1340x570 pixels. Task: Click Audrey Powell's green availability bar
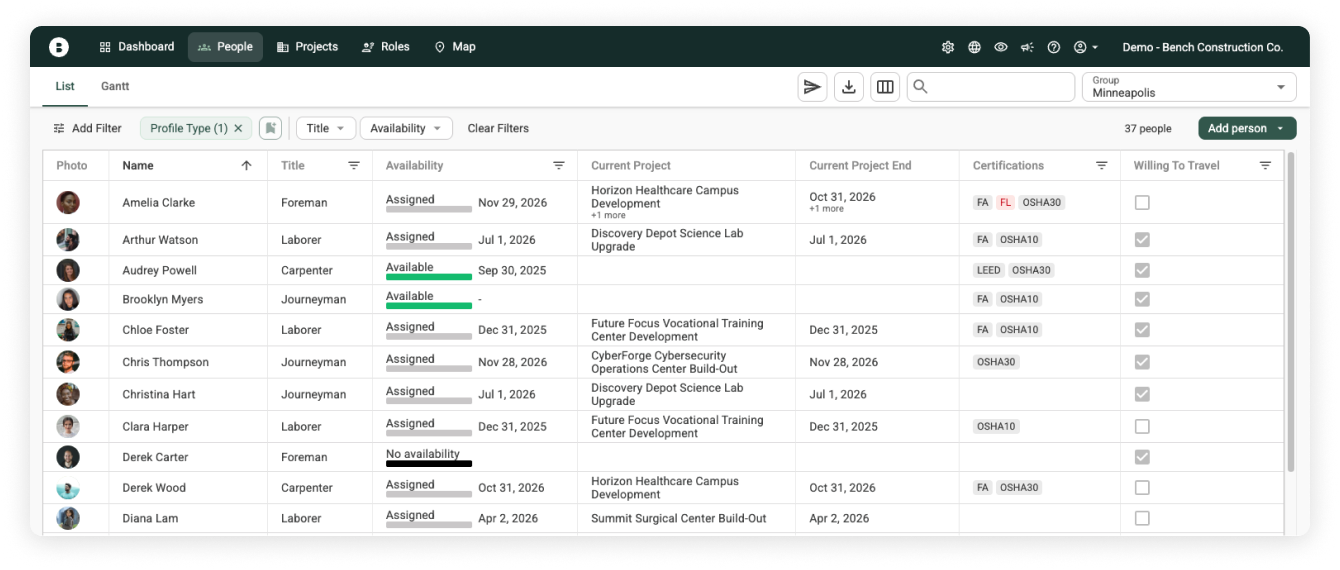coord(429,277)
